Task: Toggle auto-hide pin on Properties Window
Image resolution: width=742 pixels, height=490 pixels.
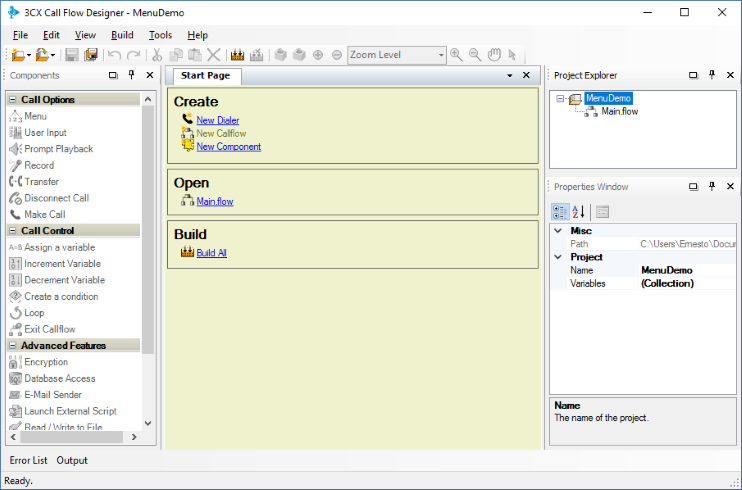Action: point(712,186)
